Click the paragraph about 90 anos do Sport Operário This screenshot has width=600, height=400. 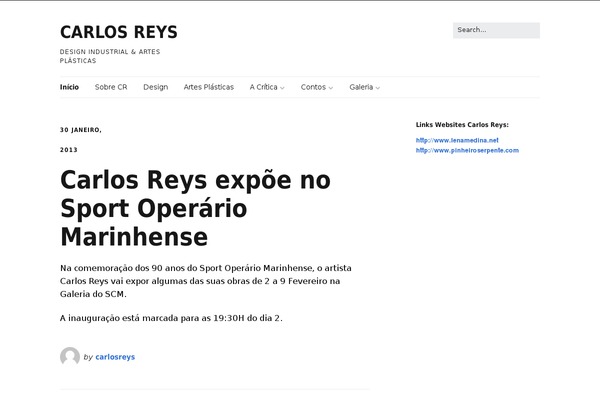click(x=205, y=281)
